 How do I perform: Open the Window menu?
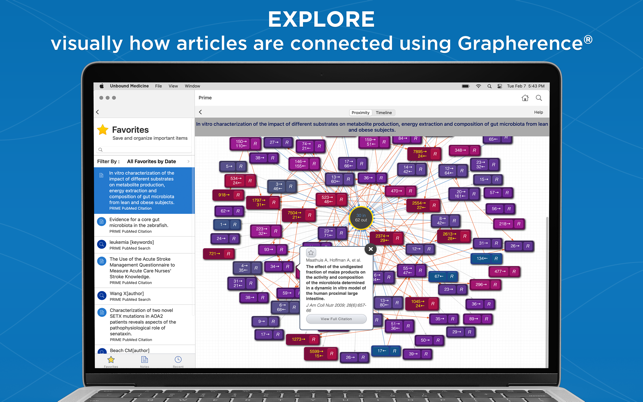click(x=192, y=86)
